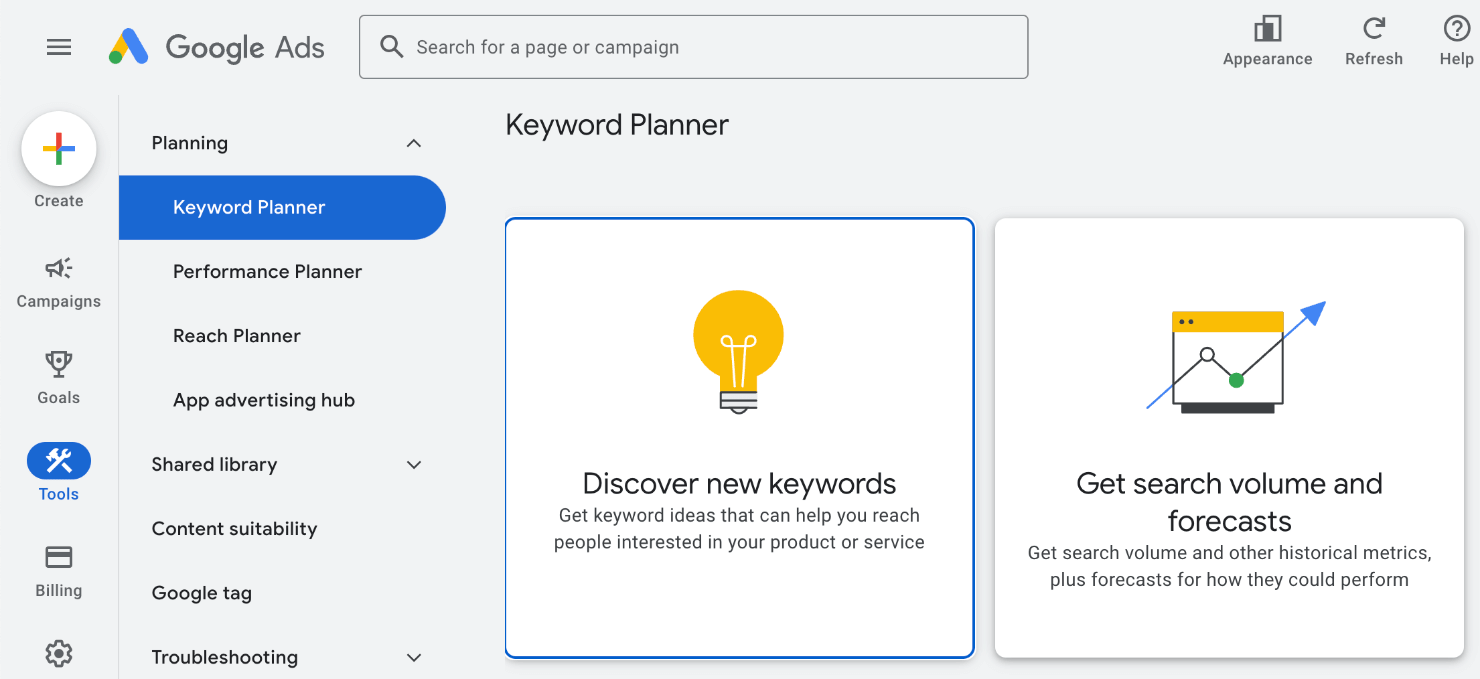This screenshot has height=679, width=1480.
Task: Select the Tools wrench icon
Action: 58,460
